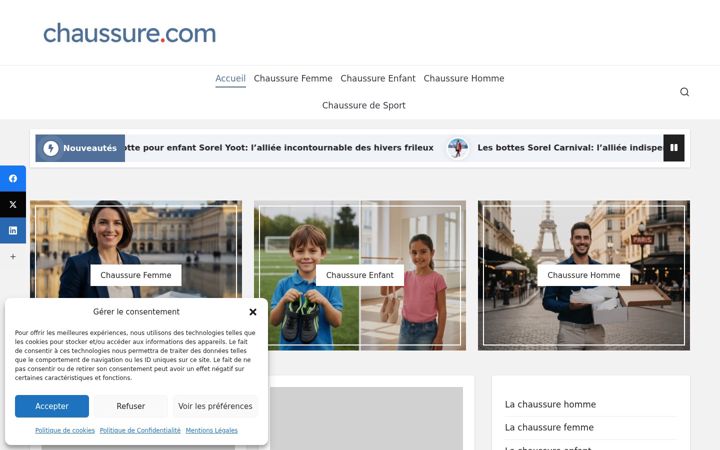Share on X (Twitter) sidebar icon
Image resolution: width=720 pixels, height=450 pixels.
(x=13, y=204)
